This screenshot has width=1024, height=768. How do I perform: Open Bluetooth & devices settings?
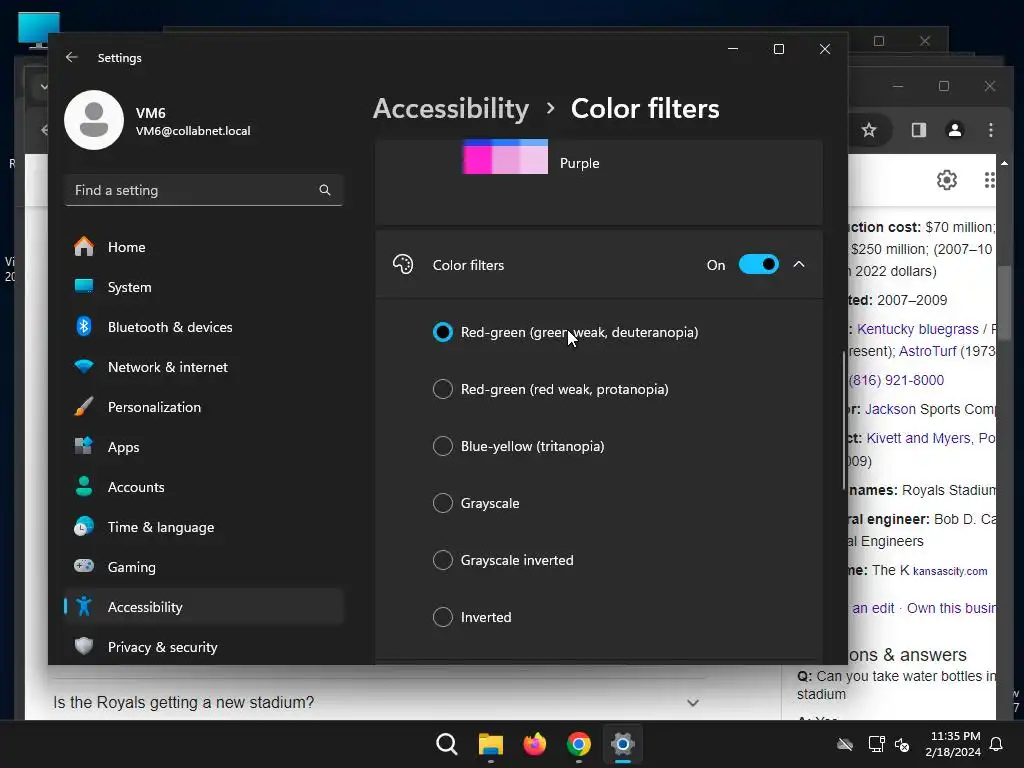pos(204,327)
